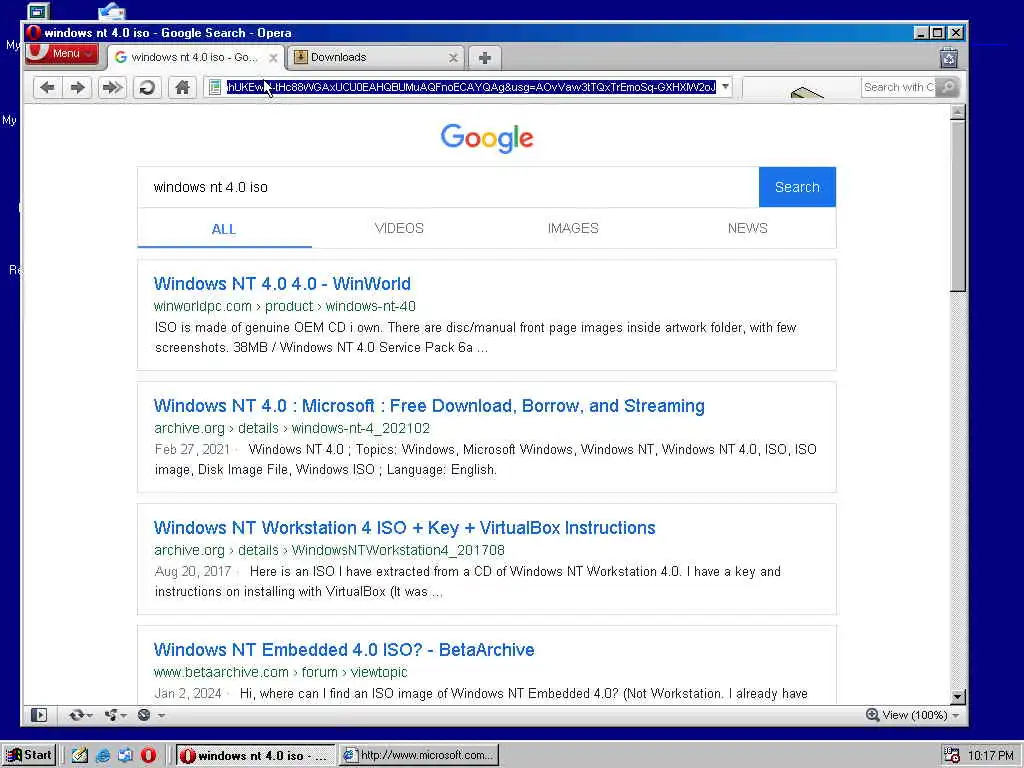The height and width of the screenshot is (768, 1024).
Task: Click the Feb 27, 2021 date text
Action: click(192, 450)
